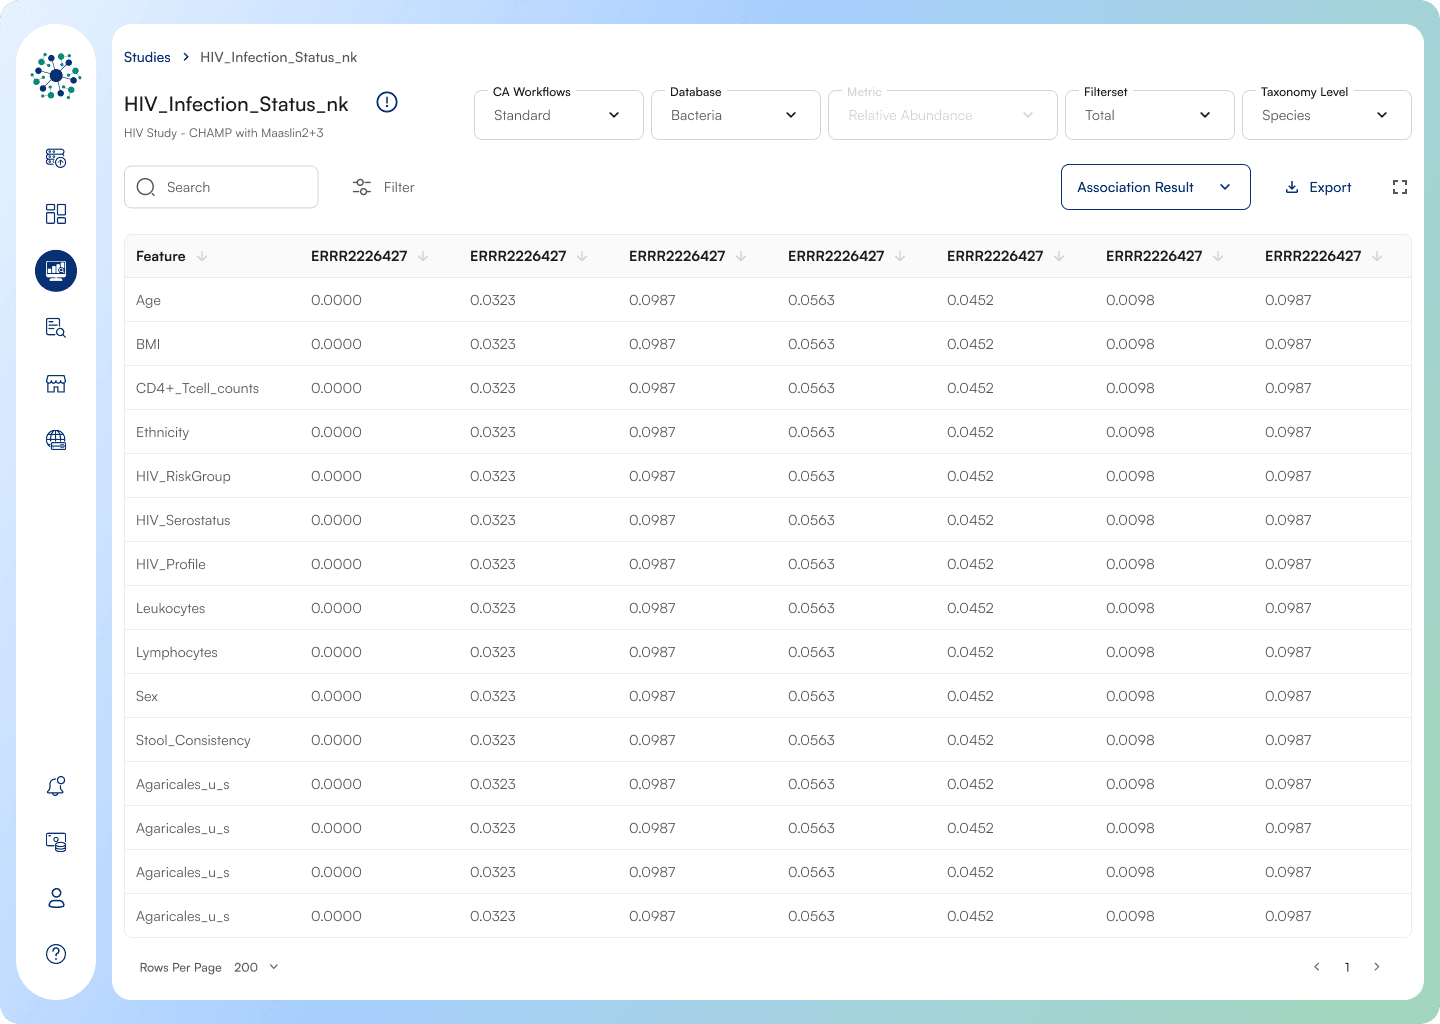The width and height of the screenshot is (1440, 1024).
Task: Open the help question mark icon
Action: click(x=56, y=954)
